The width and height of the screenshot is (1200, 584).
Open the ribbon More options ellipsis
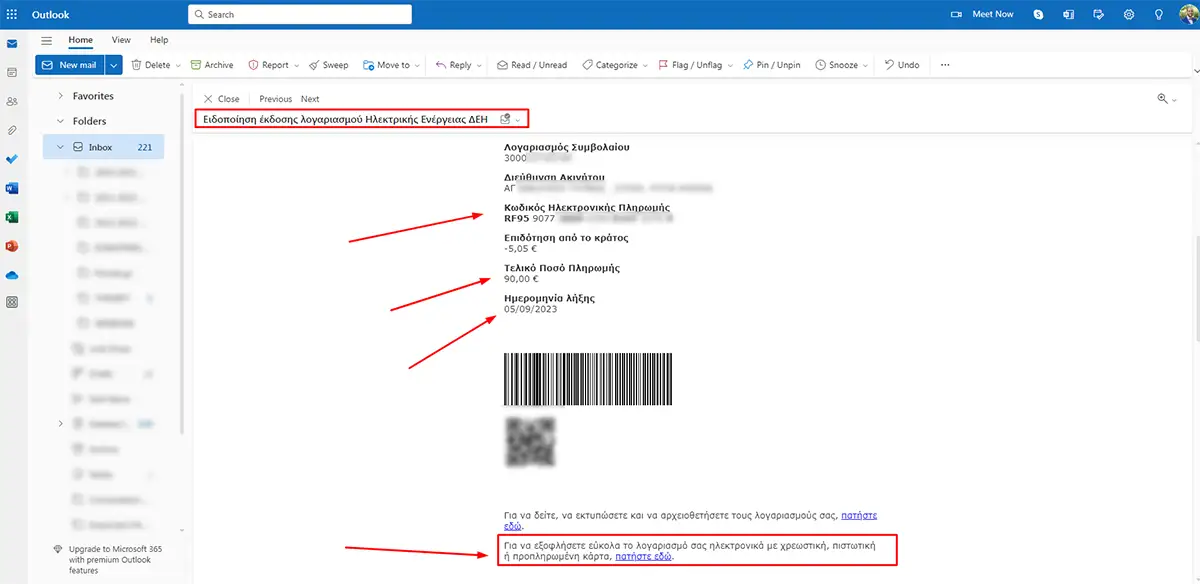[x=945, y=65]
